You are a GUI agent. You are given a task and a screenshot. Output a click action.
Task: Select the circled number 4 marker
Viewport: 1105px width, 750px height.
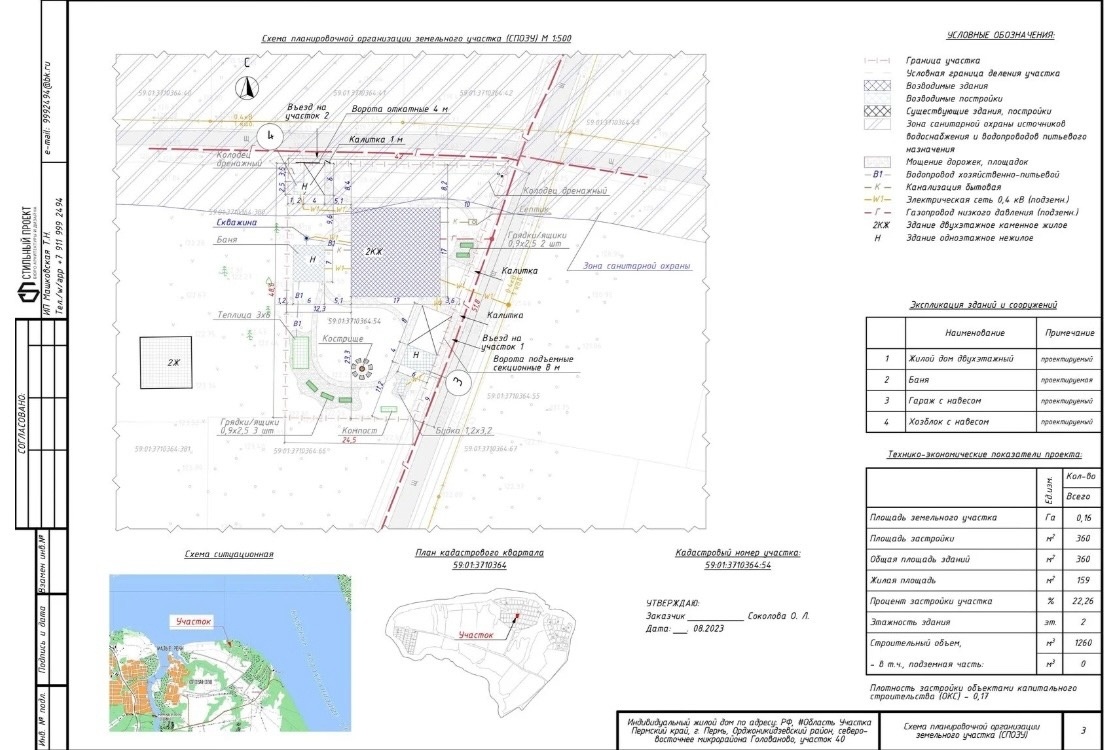point(270,135)
